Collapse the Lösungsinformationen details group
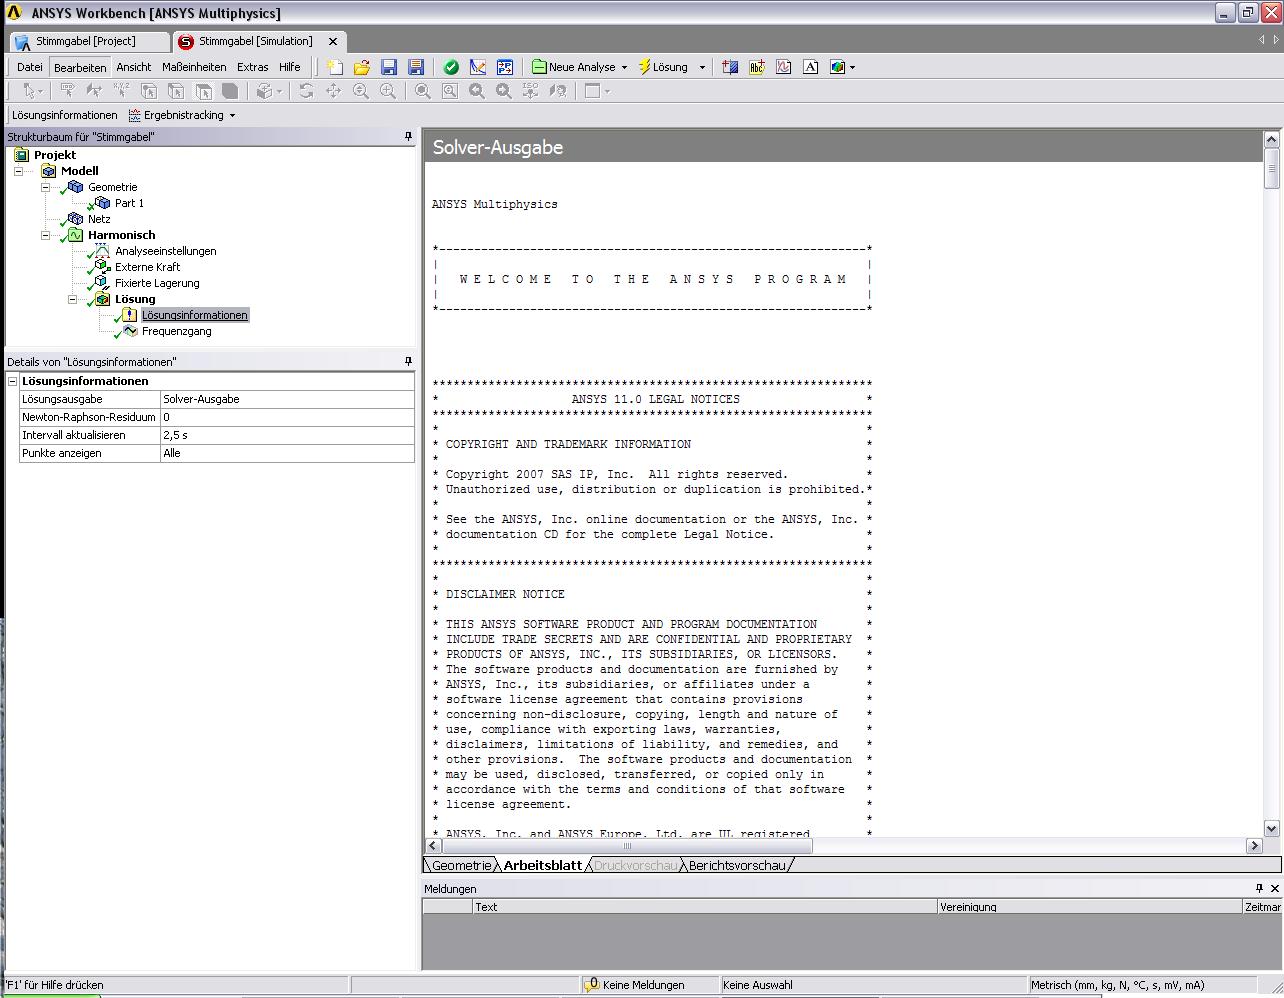Image resolution: width=1284 pixels, height=998 pixels. 13,381
